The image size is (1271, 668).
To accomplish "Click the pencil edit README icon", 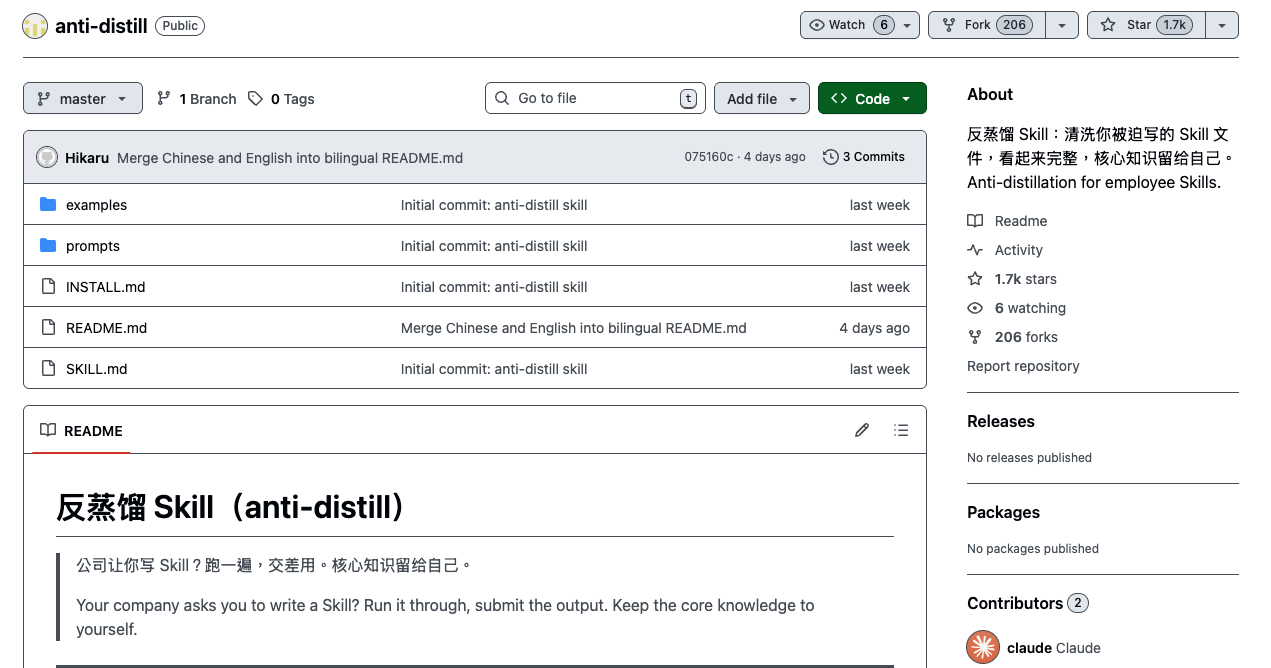I will pos(862,430).
